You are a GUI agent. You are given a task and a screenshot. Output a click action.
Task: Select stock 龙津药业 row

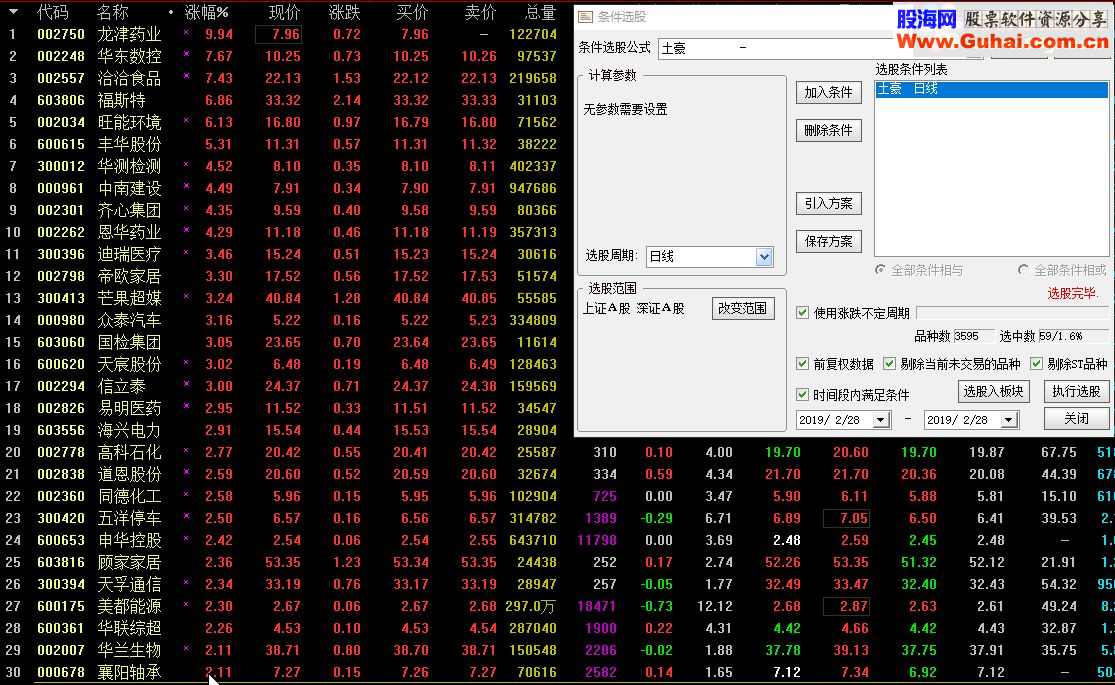pyautogui.click(x=281, y=34)
